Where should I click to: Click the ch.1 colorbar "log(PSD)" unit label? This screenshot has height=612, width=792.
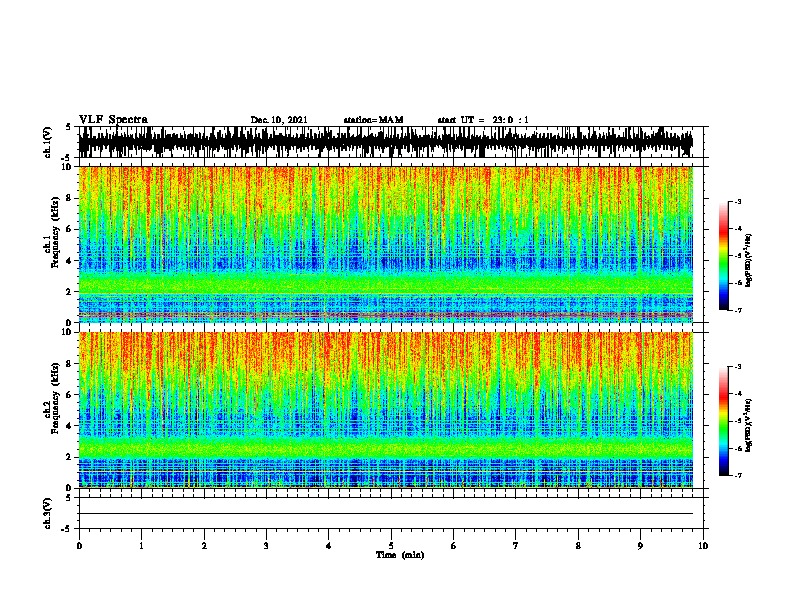pyautogui.click(x=749, y=260)
